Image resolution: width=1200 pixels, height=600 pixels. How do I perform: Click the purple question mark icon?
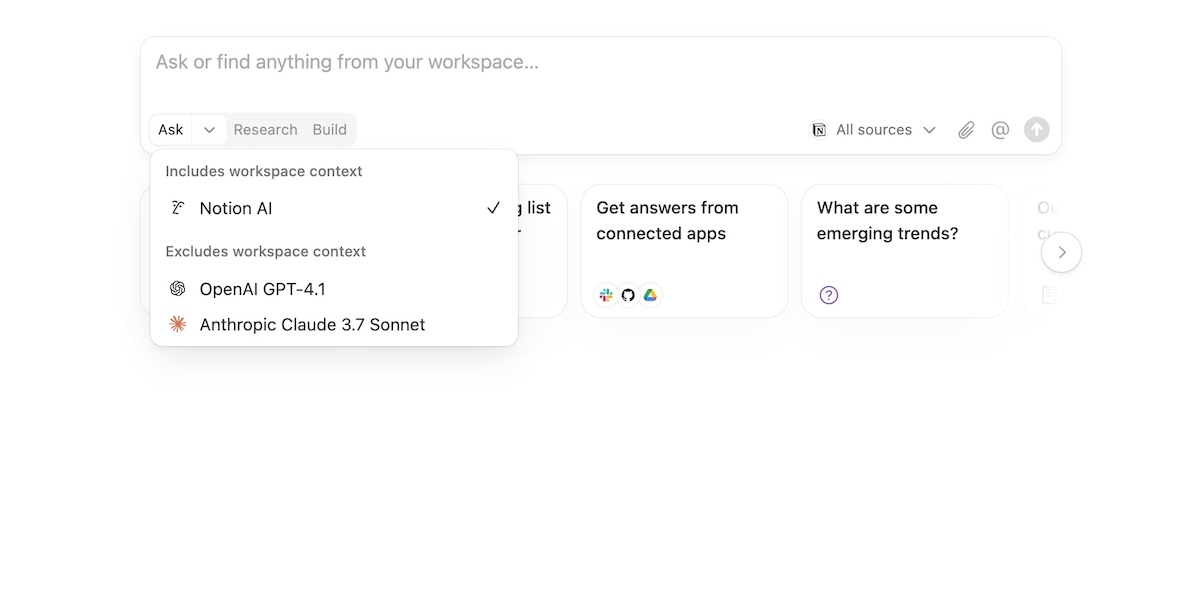(x=829, y=295)
